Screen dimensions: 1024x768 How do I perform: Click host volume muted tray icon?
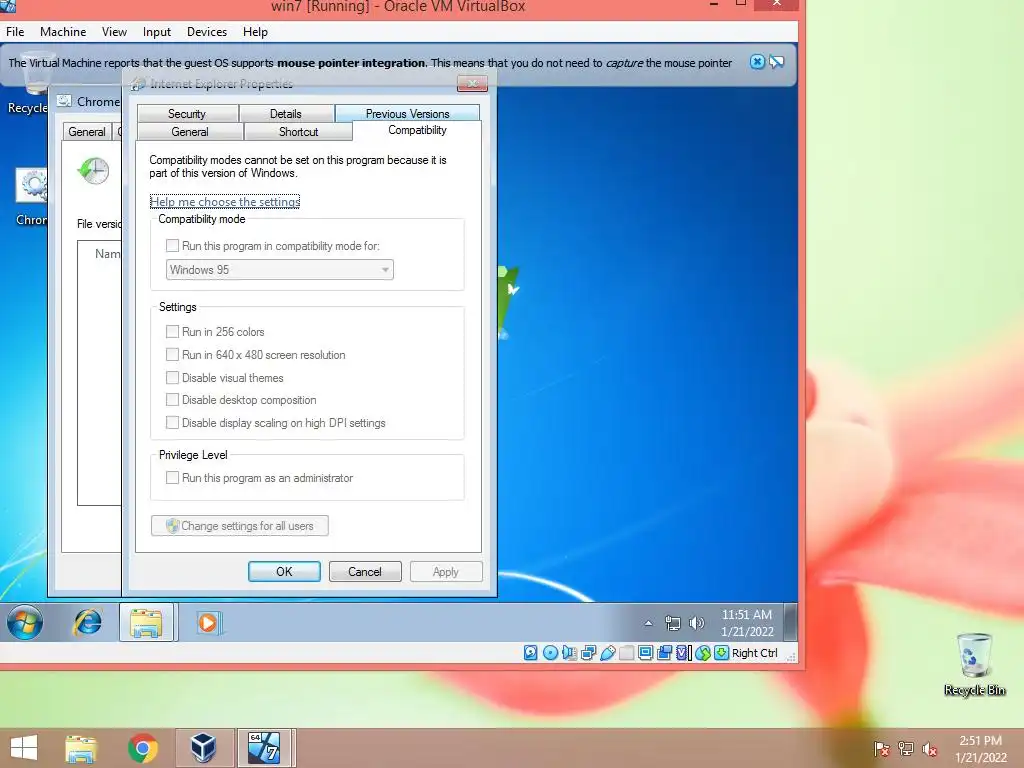(x=930, y=748)
